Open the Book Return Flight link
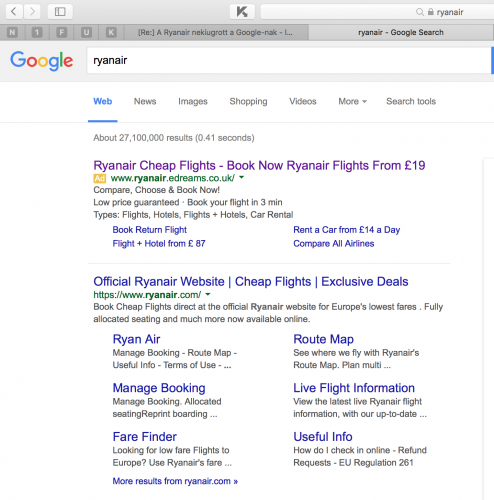494x500 pixels. 150,230
